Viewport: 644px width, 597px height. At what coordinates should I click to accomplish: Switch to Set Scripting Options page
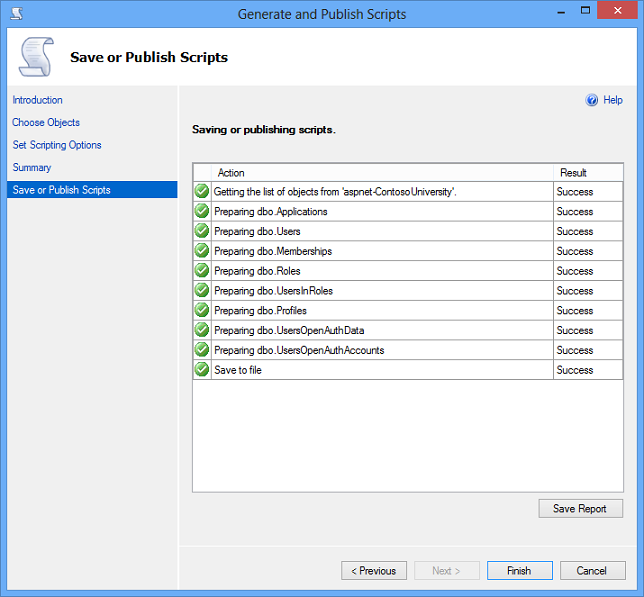[x=57, y=145]
